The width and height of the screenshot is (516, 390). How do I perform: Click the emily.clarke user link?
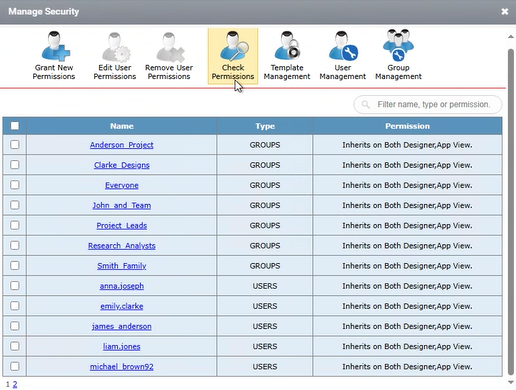click(x=122, y=306)
